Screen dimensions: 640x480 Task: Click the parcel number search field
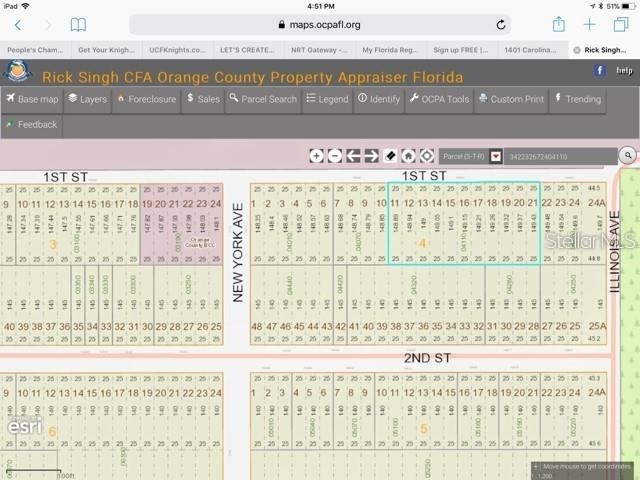click(x=558, y=157)
